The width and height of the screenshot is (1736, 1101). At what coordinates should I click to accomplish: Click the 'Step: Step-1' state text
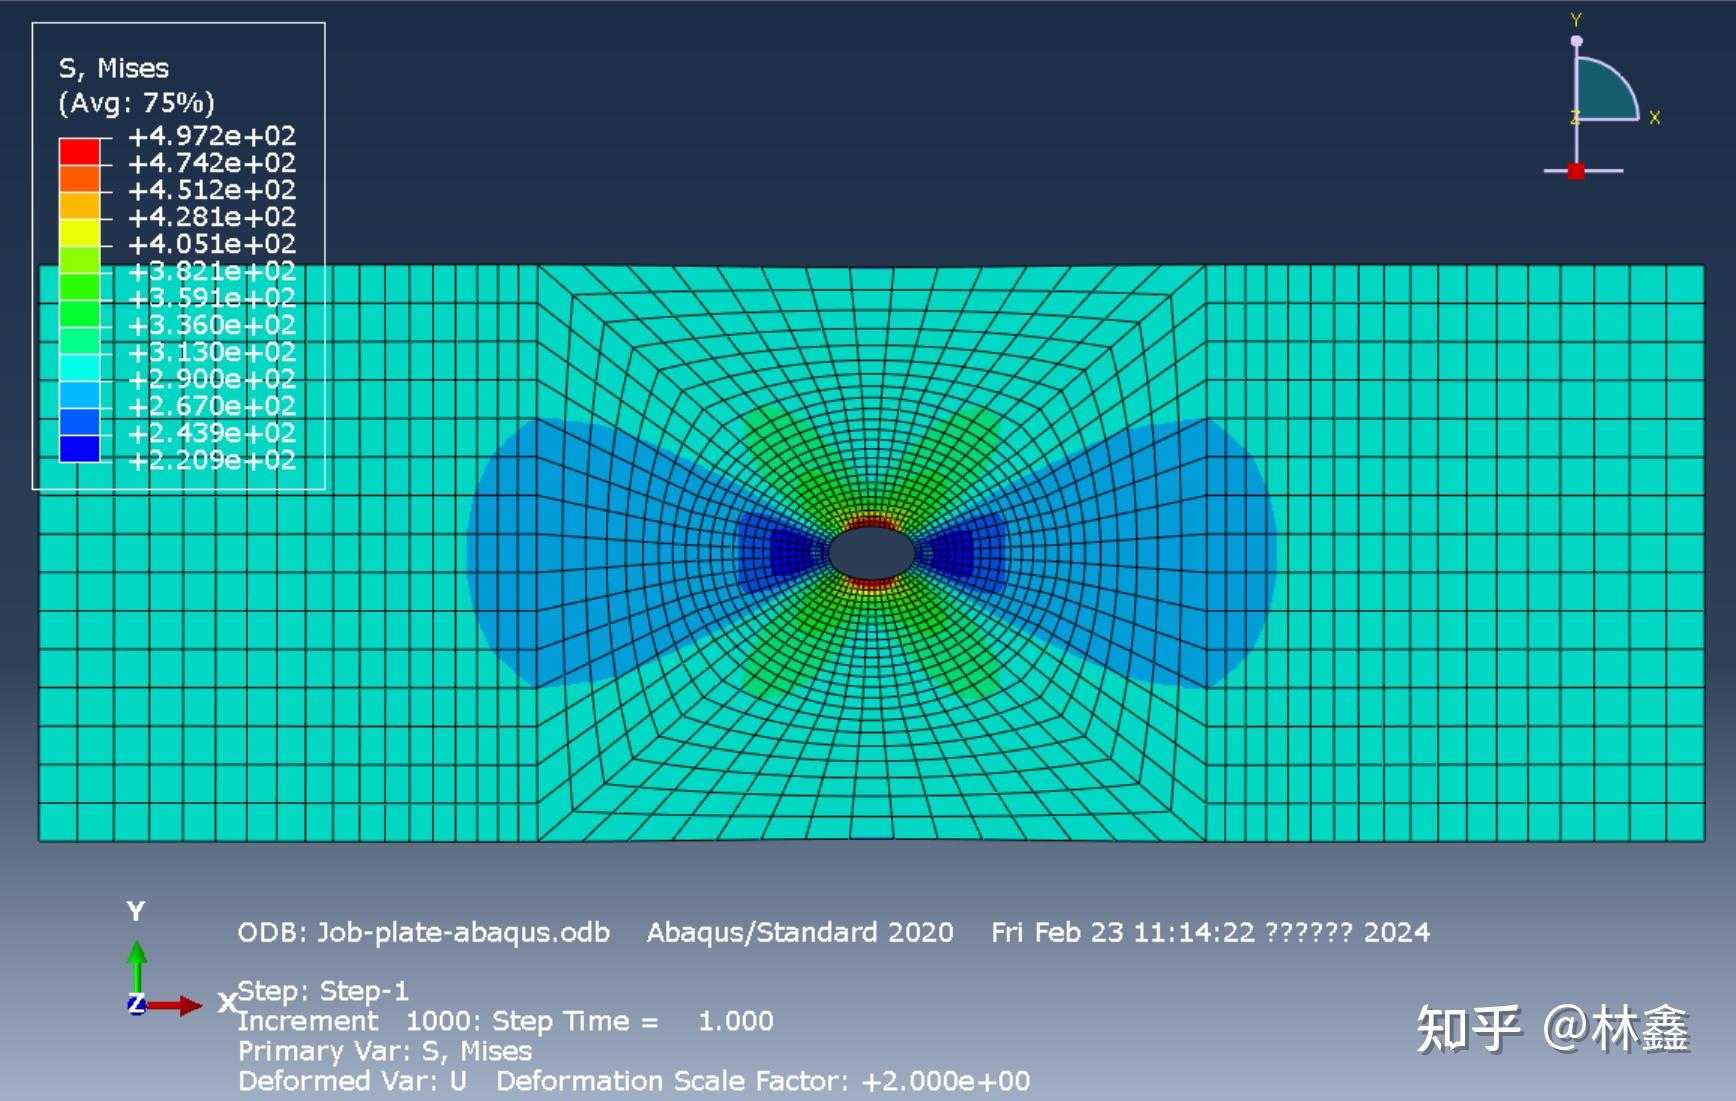[x=323, y=991]
